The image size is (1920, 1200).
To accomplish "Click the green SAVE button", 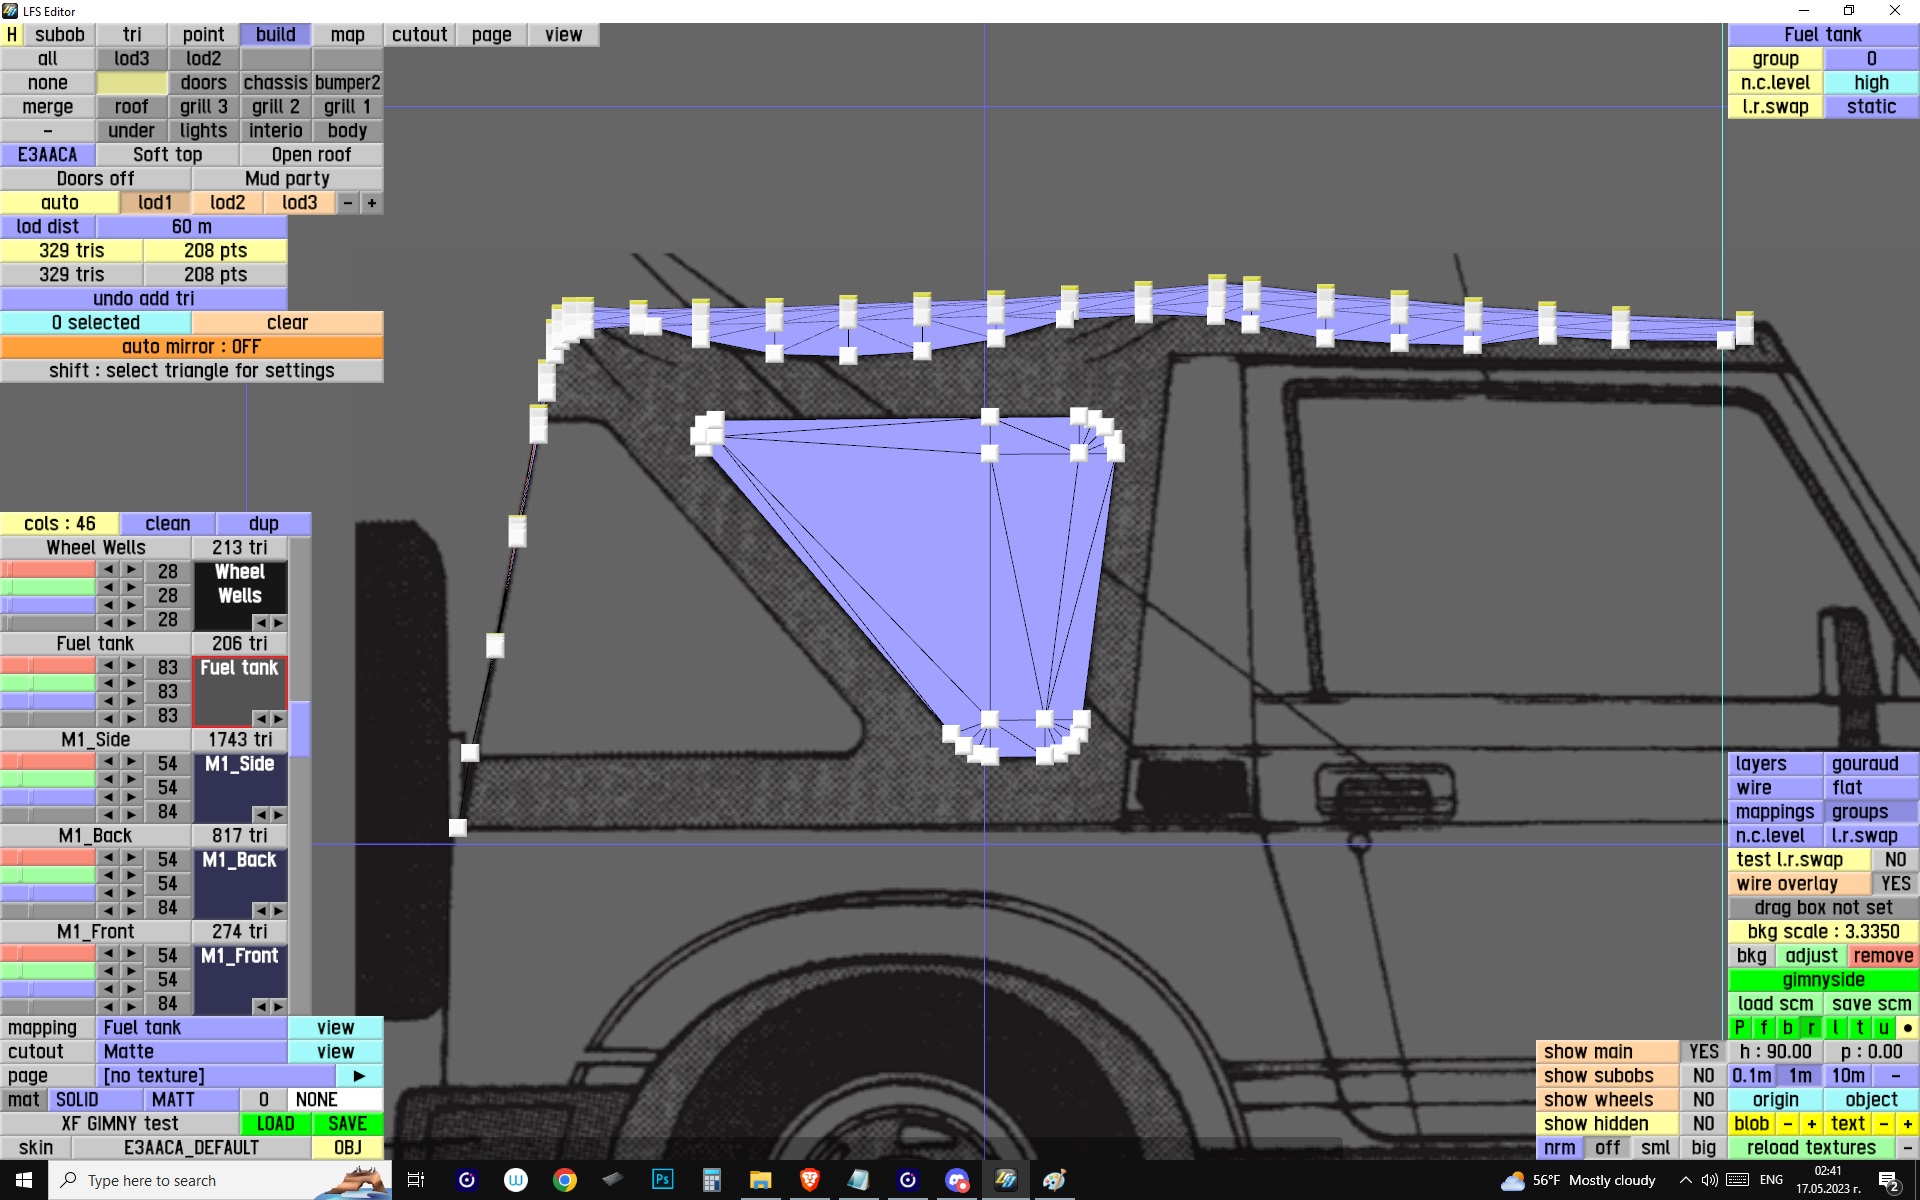I will pos(347,1123).
